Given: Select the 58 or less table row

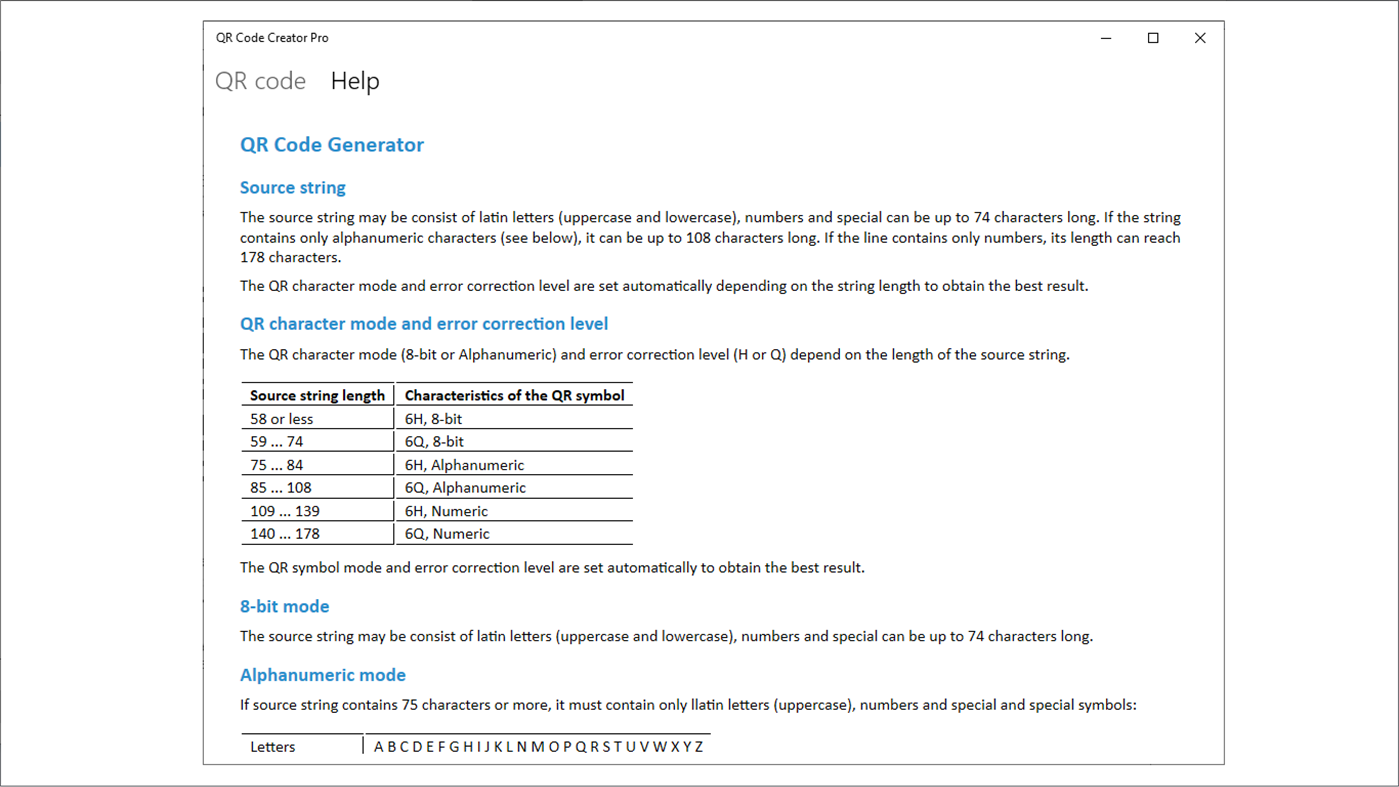Looking at the screenshot, I should pyautogui.click(x=280, y=418).
